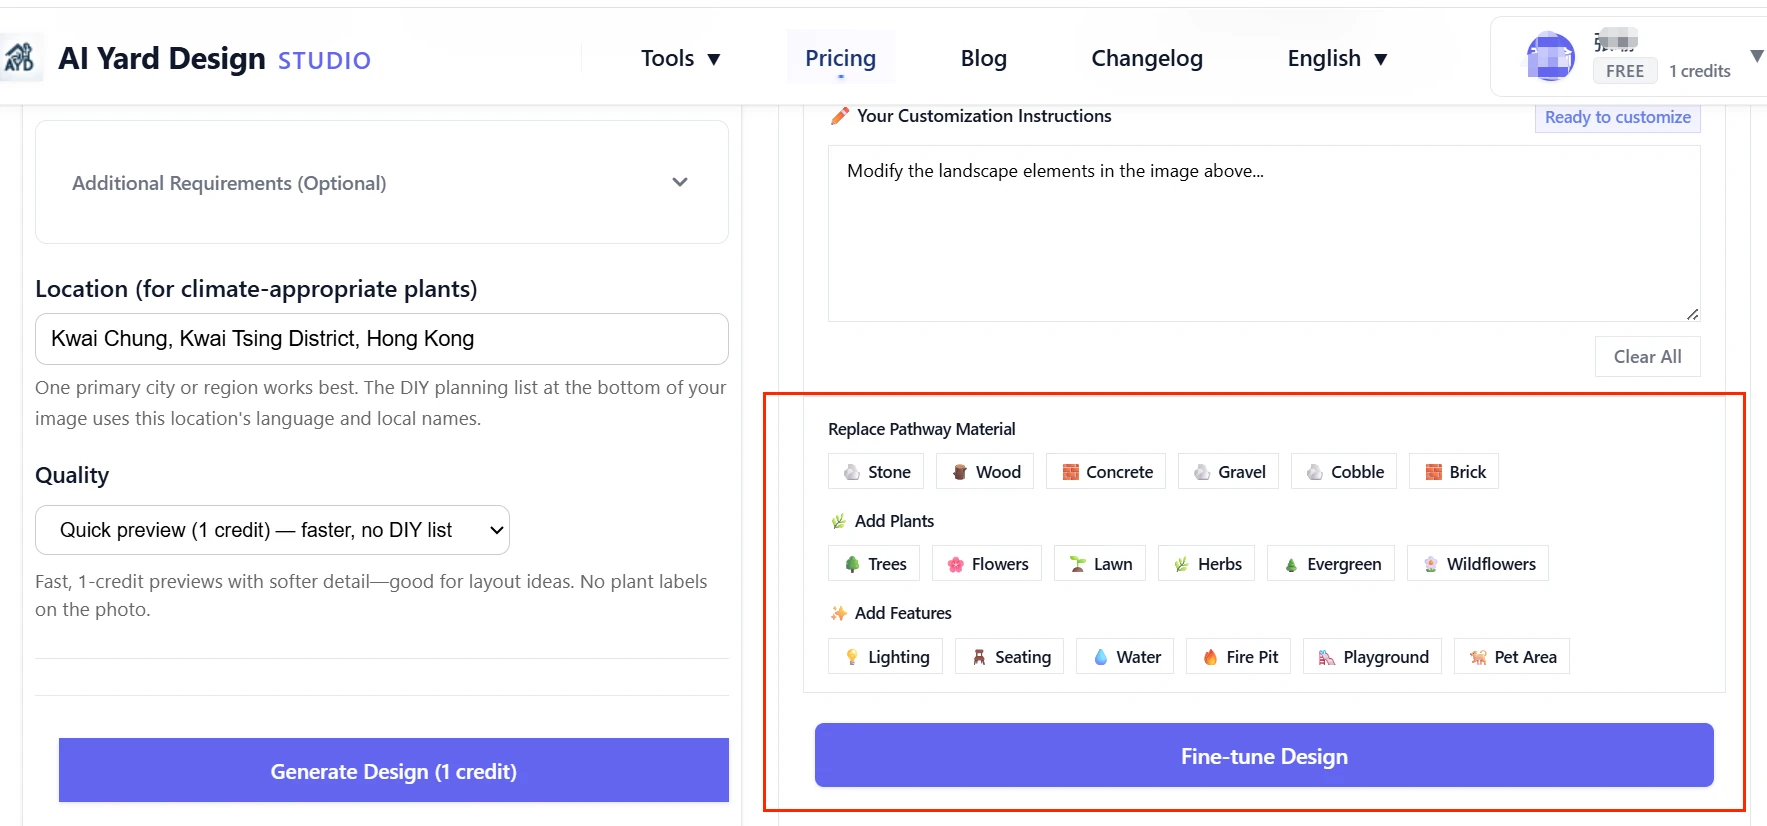Go to the Pricing page
The height and width of the screenshot is (826, 1767).
click(x=840, y=59)
